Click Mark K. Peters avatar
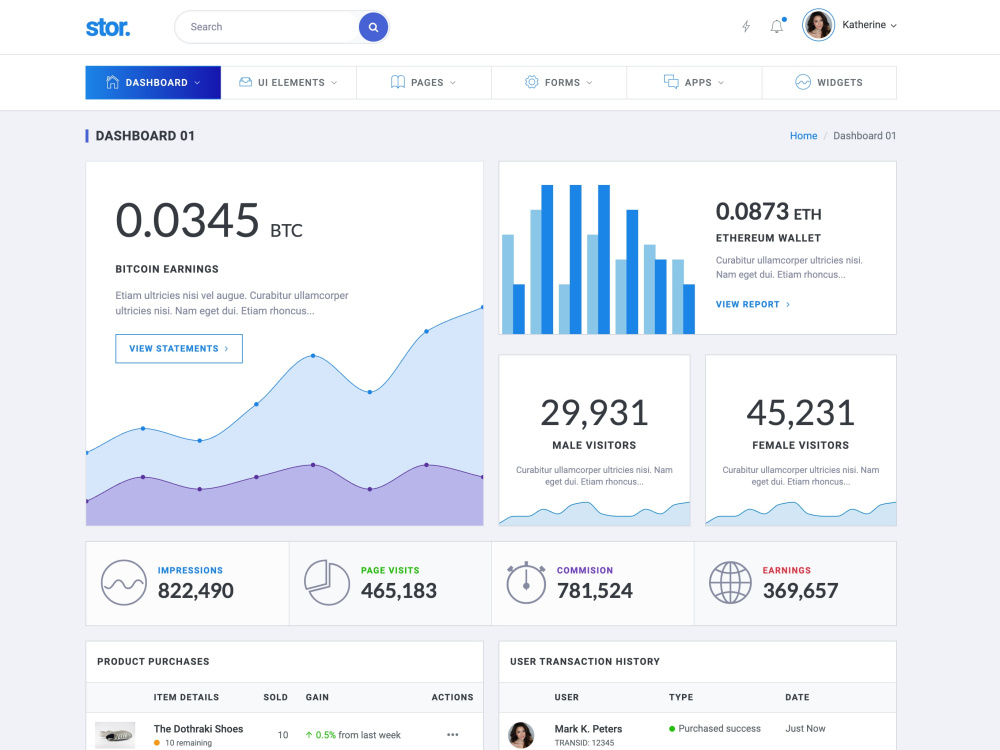This screenshot has height=750, width=1000. pos(521,735)
